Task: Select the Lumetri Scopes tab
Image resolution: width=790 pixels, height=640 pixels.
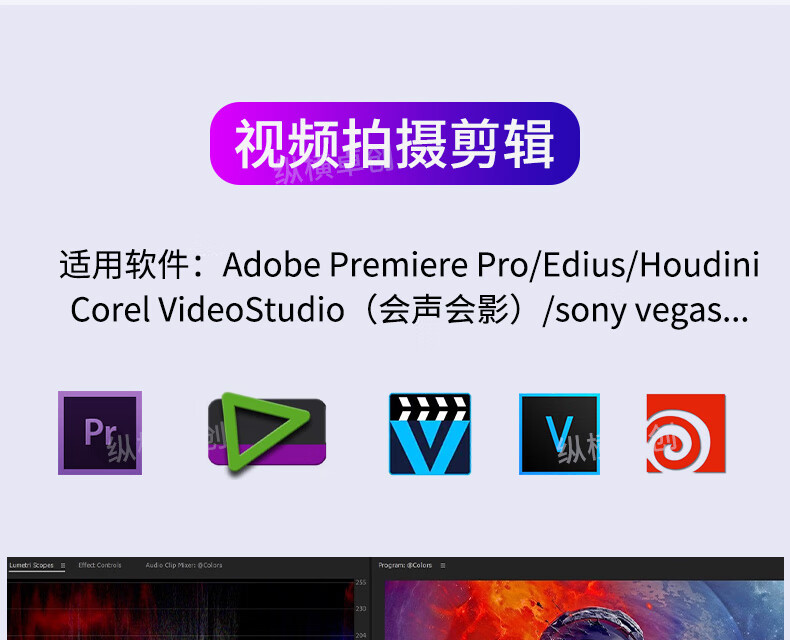Action: tap(31, 565)
